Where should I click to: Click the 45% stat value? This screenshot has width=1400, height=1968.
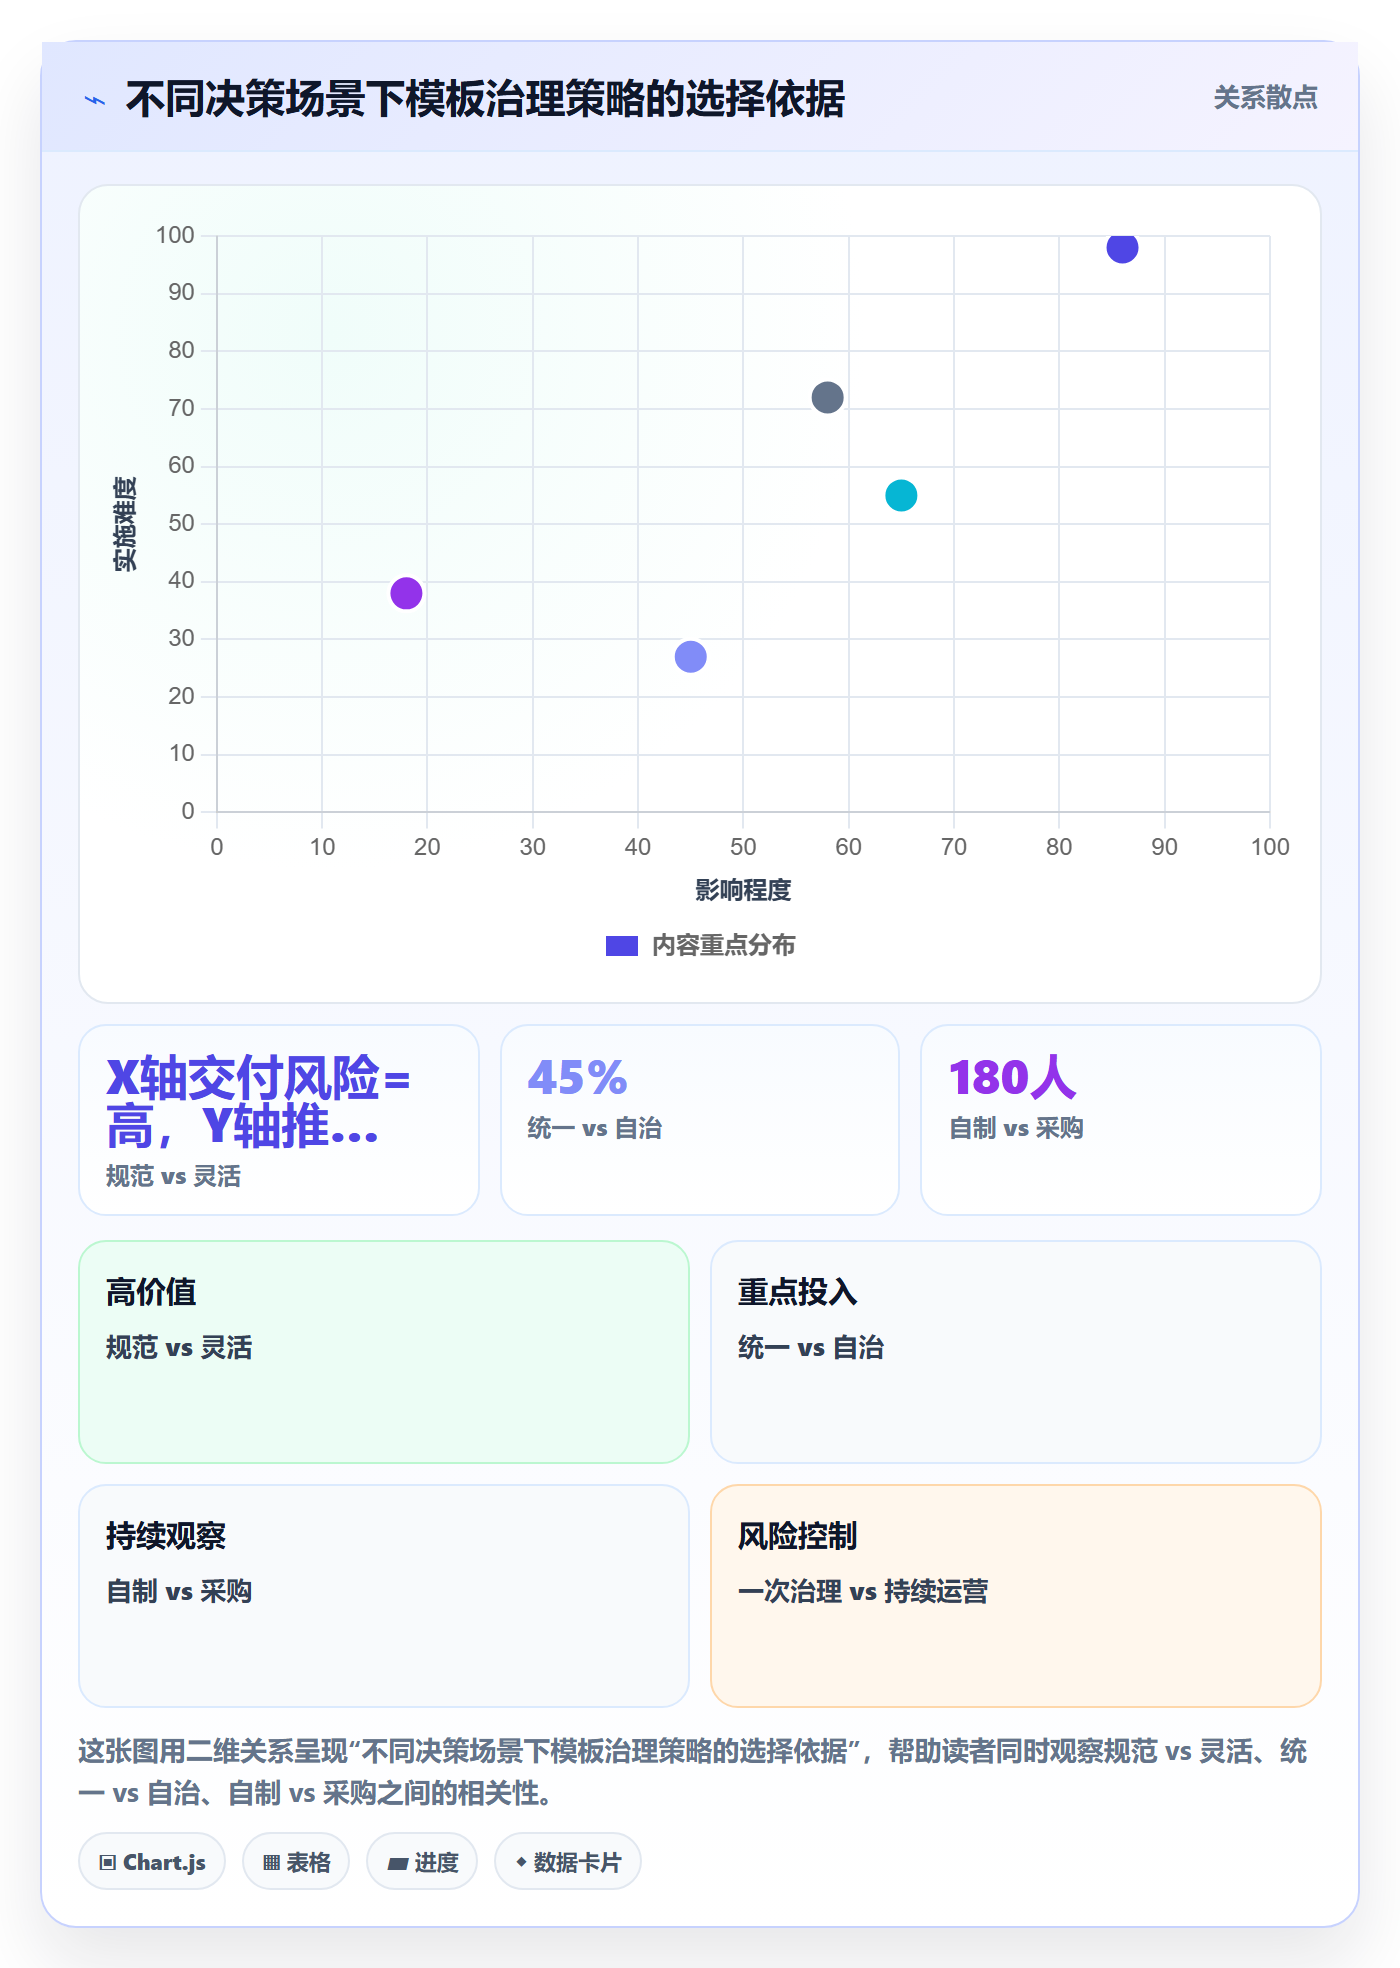point(577,1078)
